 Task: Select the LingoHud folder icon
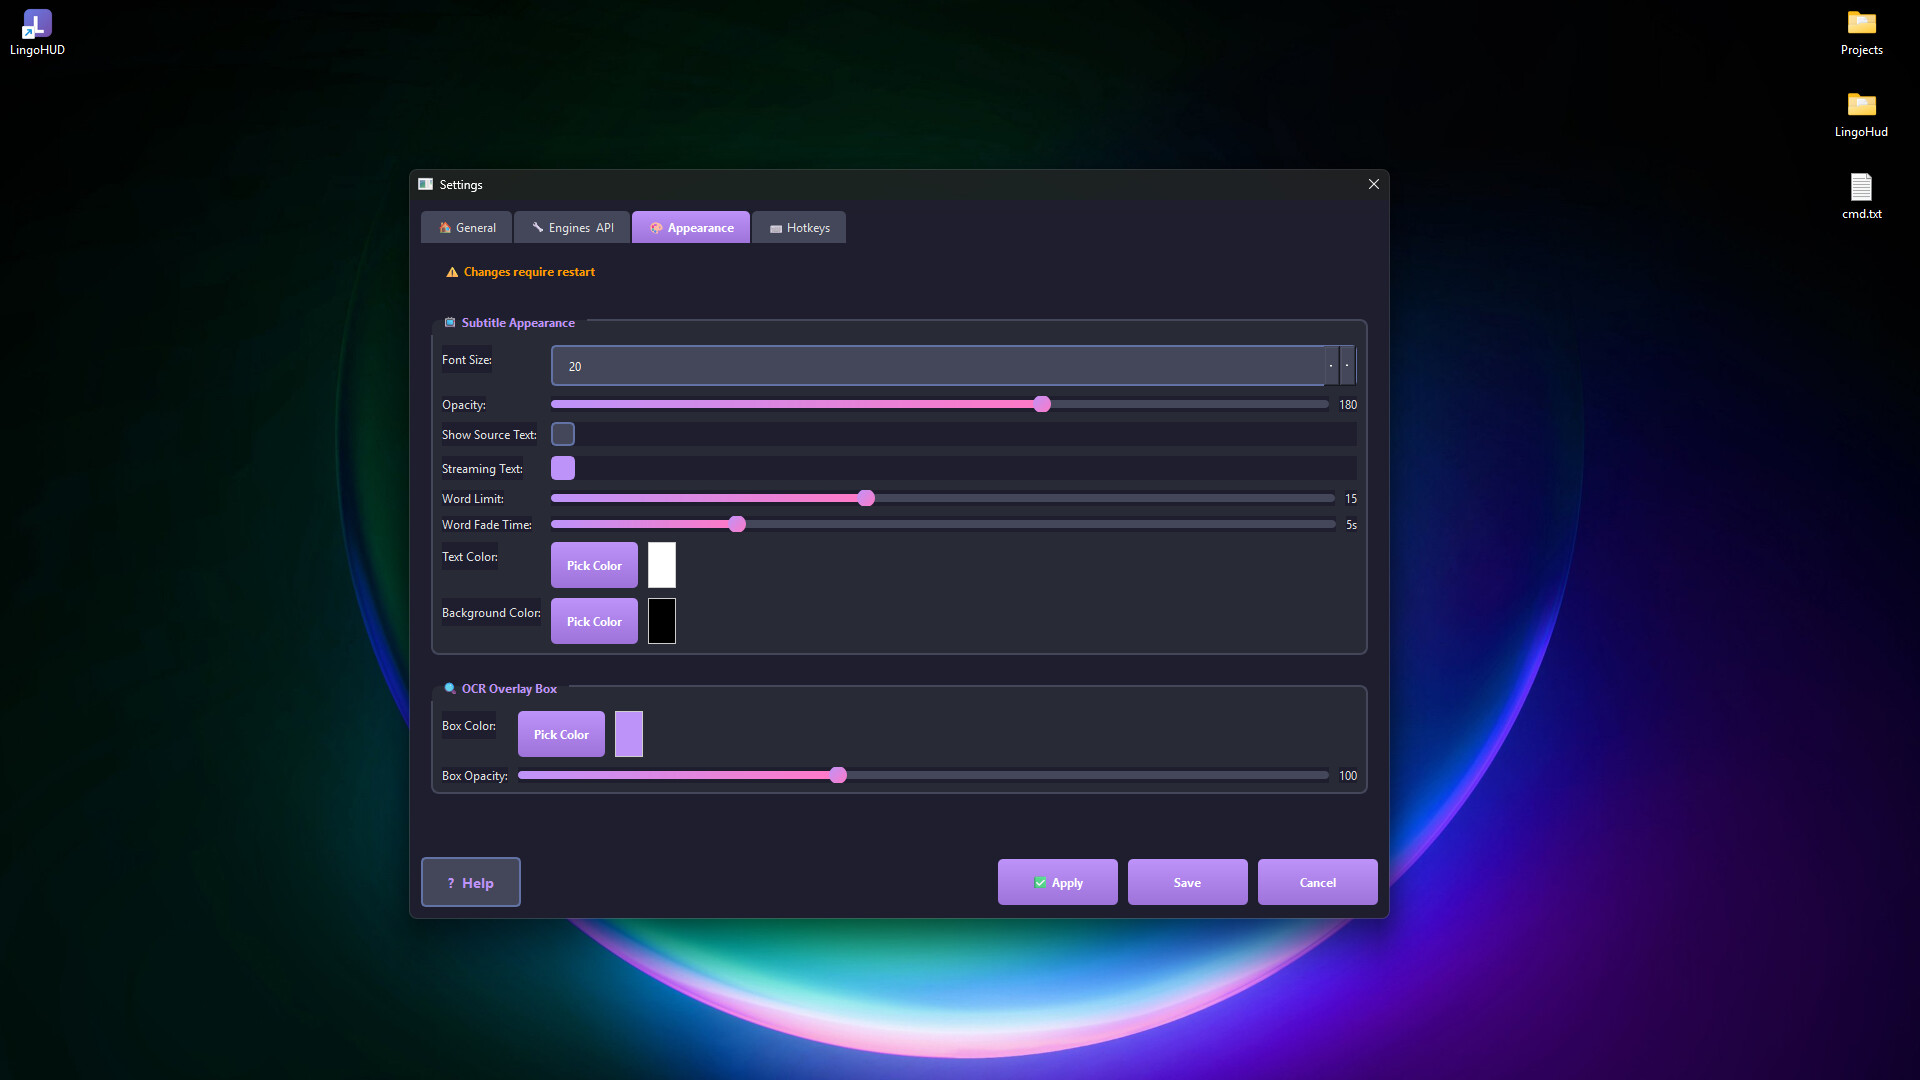(1861, 106)
